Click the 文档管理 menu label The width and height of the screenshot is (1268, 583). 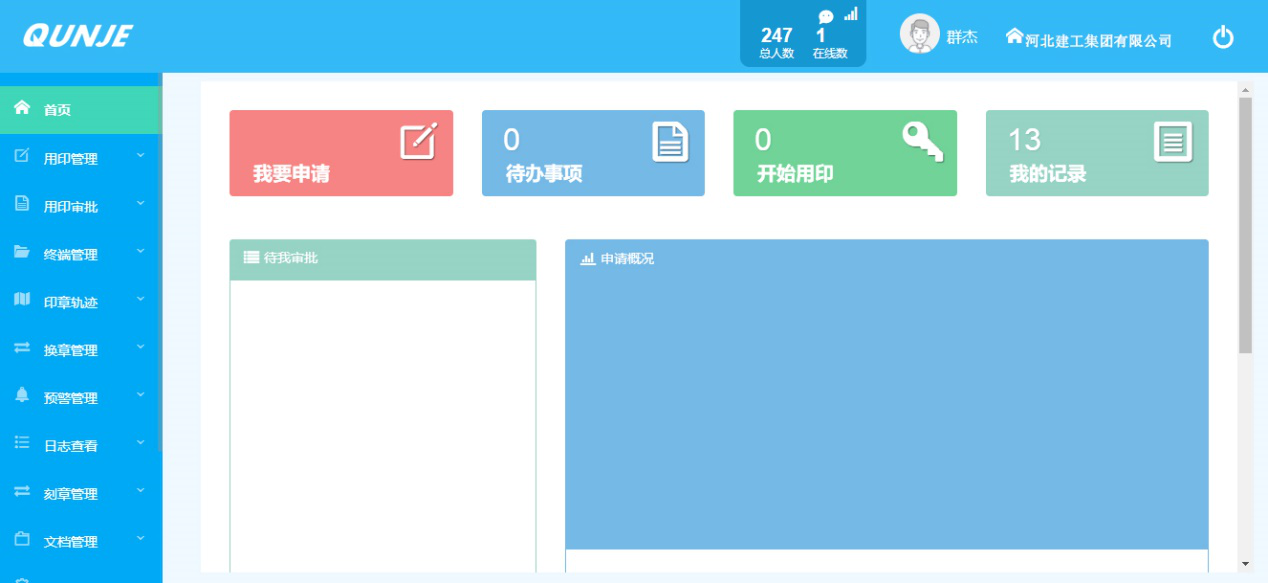tap(71, 542)
